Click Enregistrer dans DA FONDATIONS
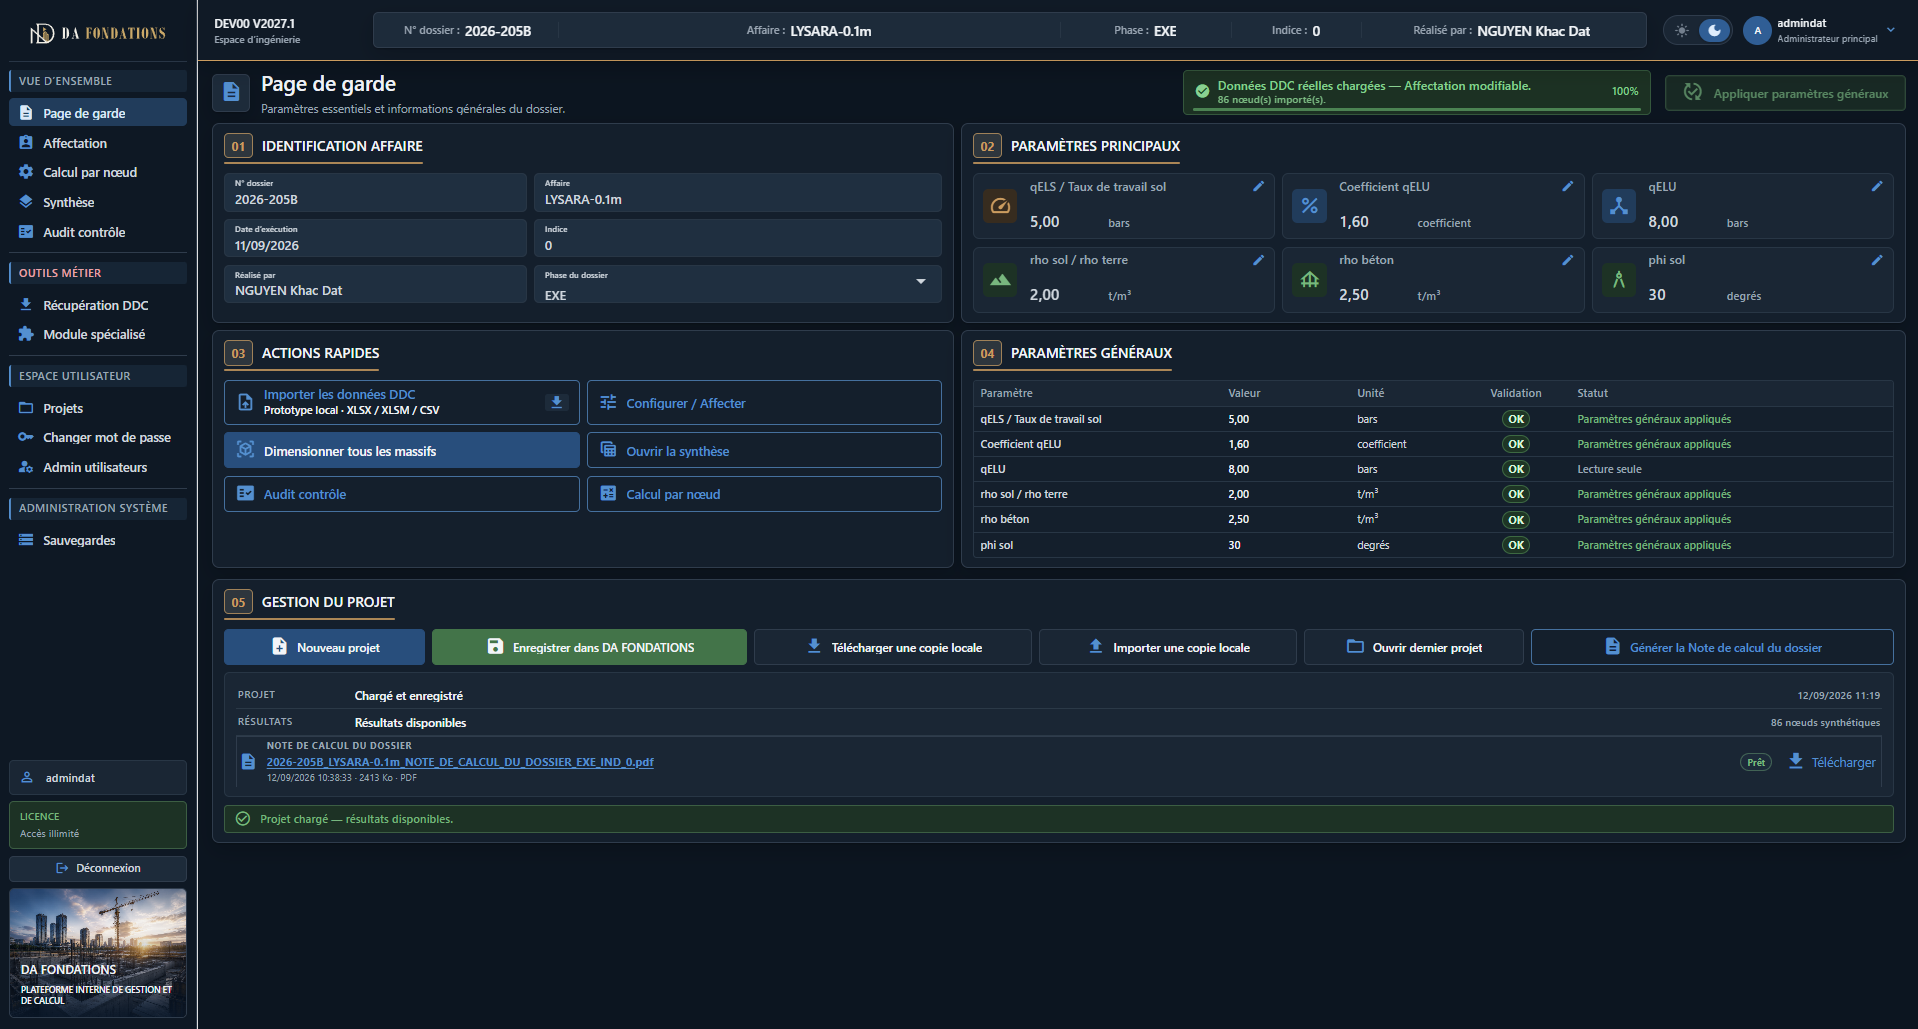 [x=589, y=647]
